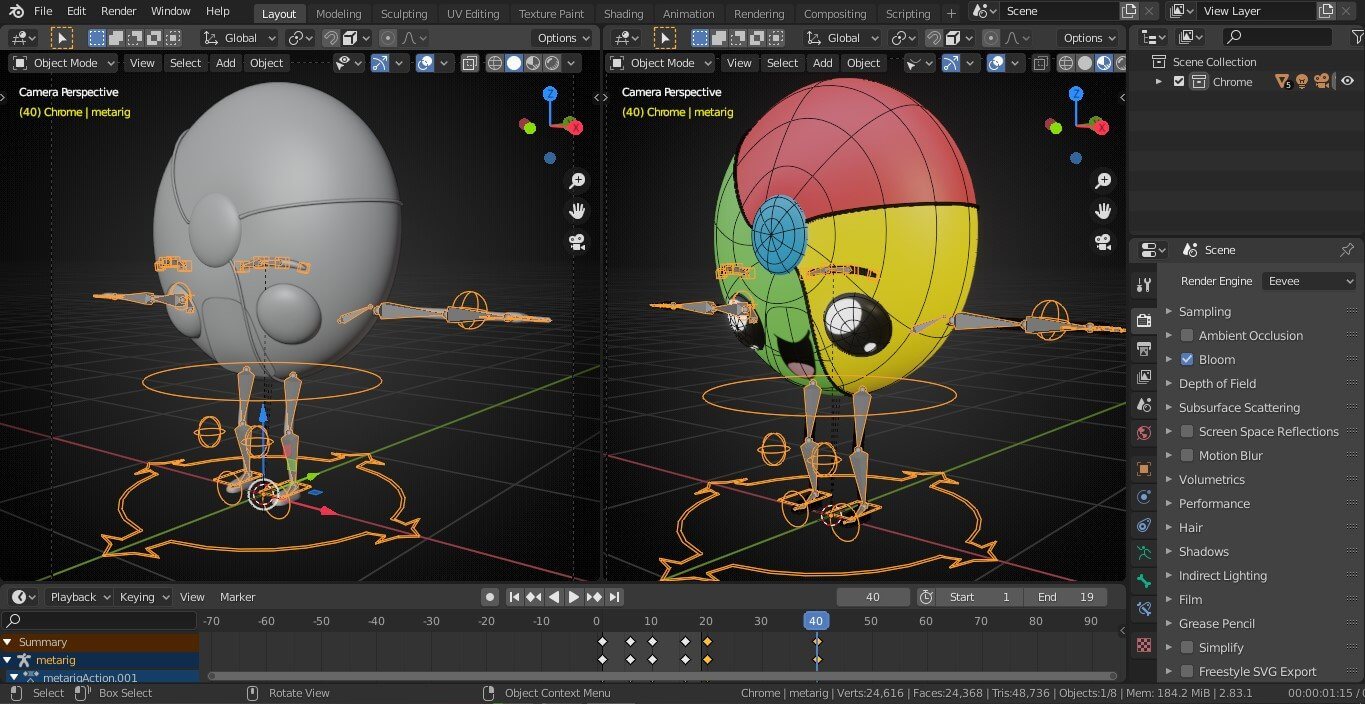Open the Keying menu in timeline
Viewport: 1365px width, 704px height.
[144, 597]
